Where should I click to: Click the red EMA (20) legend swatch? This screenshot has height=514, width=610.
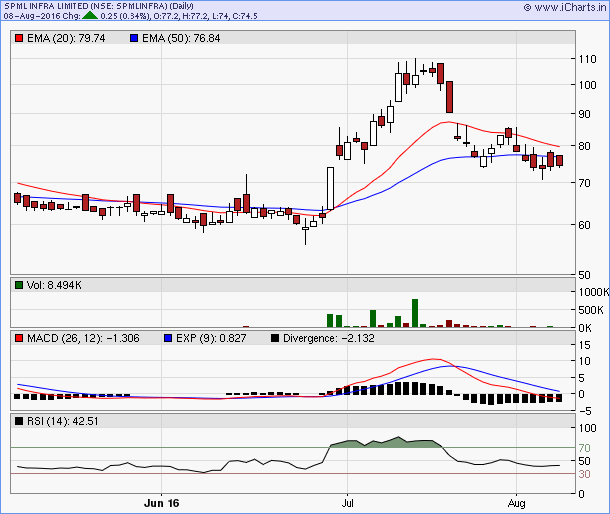19,38
